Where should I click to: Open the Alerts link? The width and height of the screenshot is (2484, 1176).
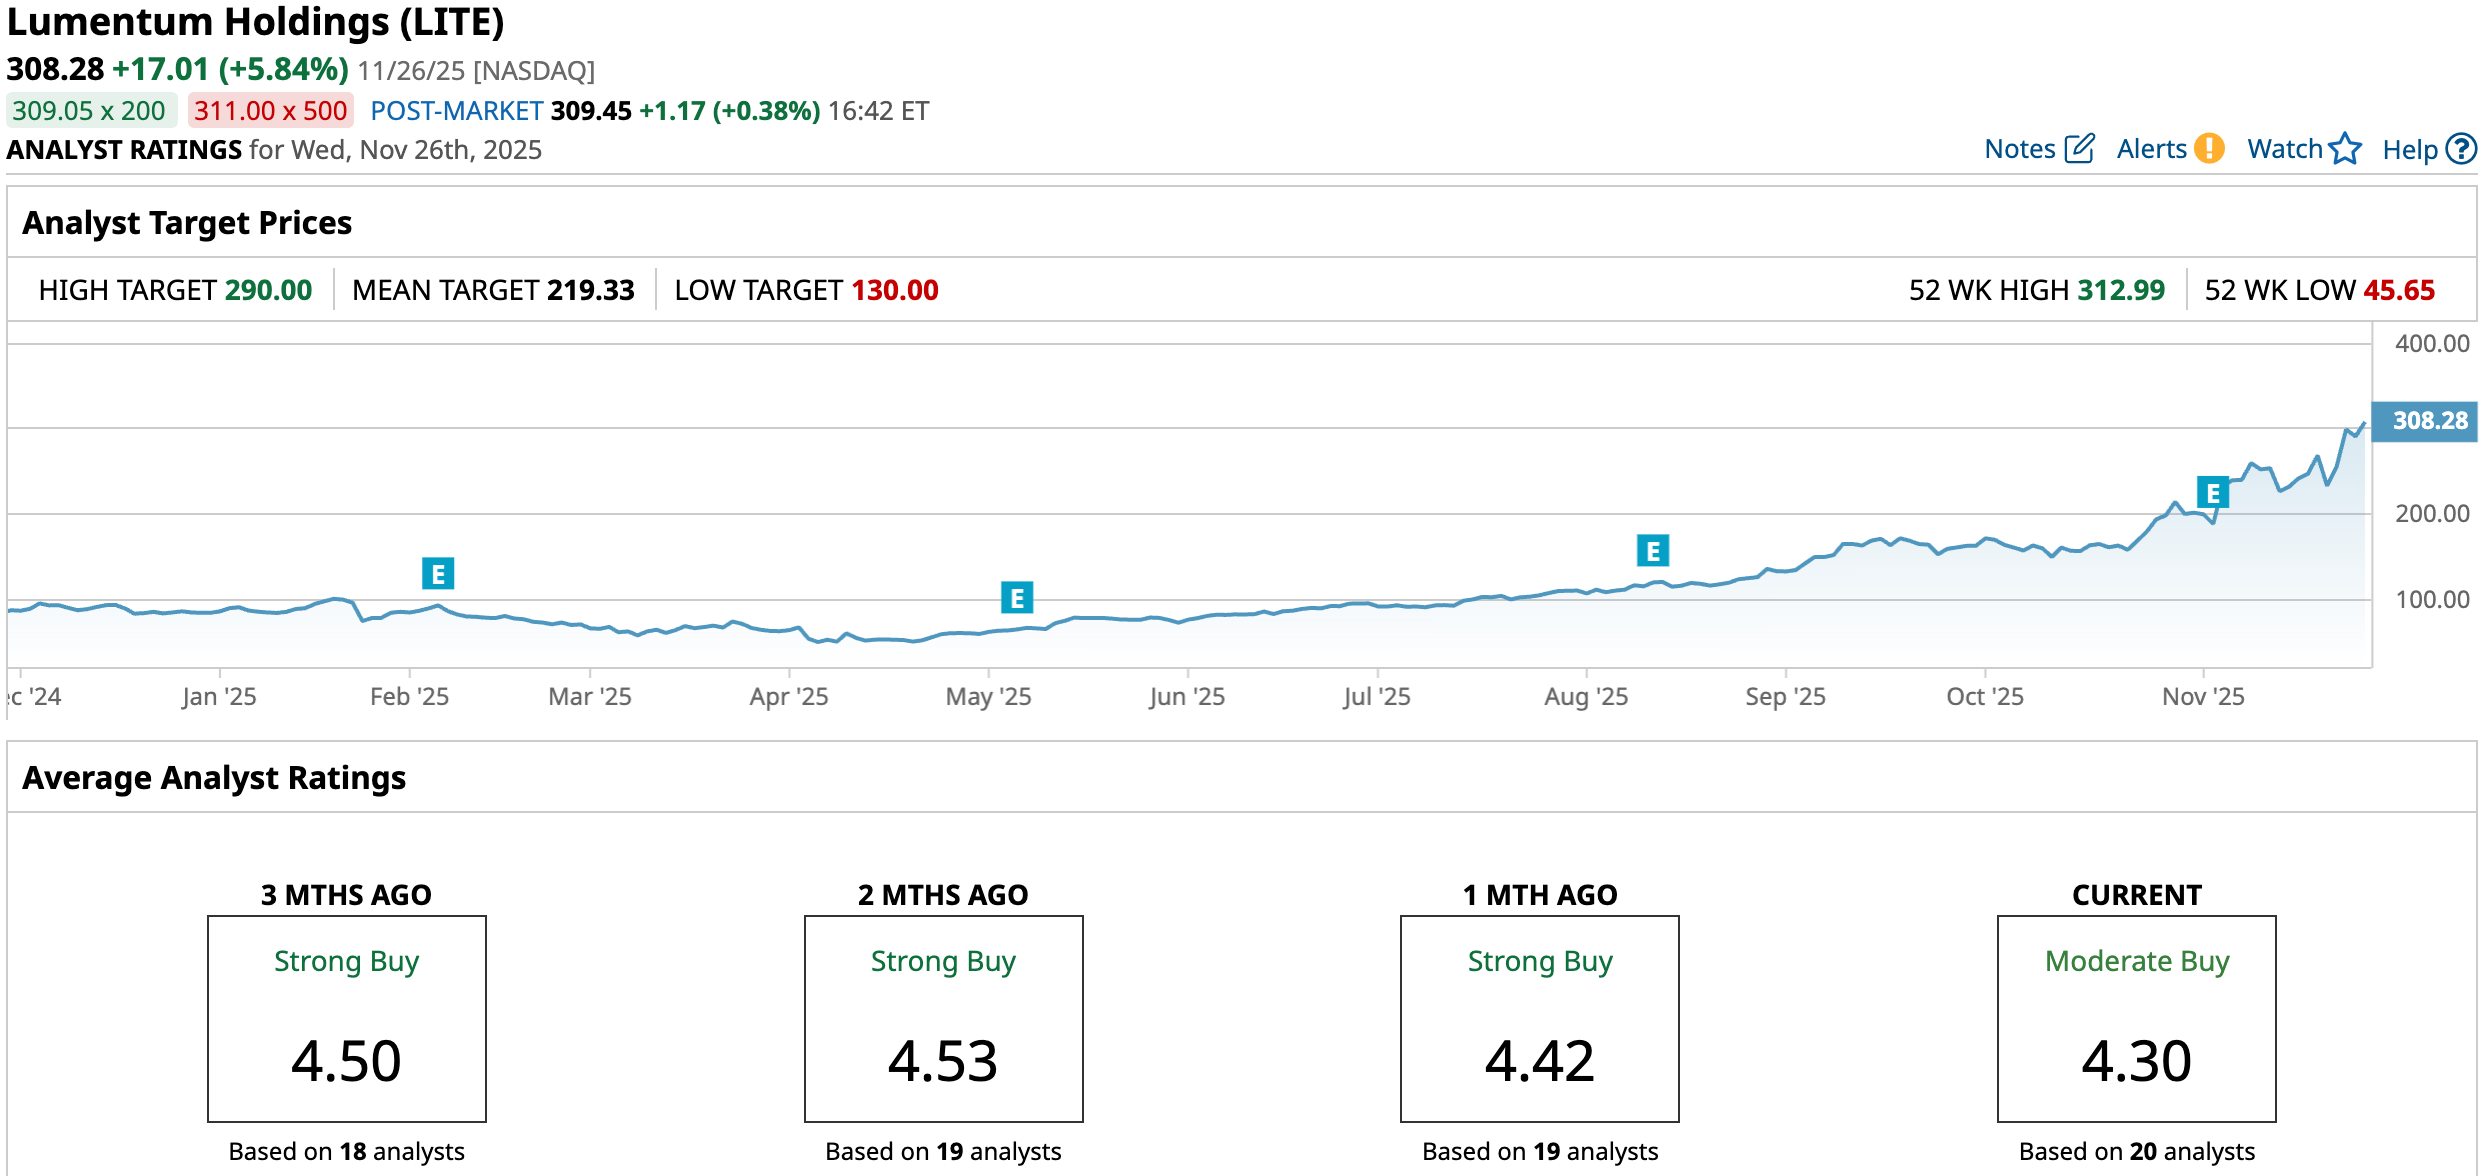(x=2152, y=149)
